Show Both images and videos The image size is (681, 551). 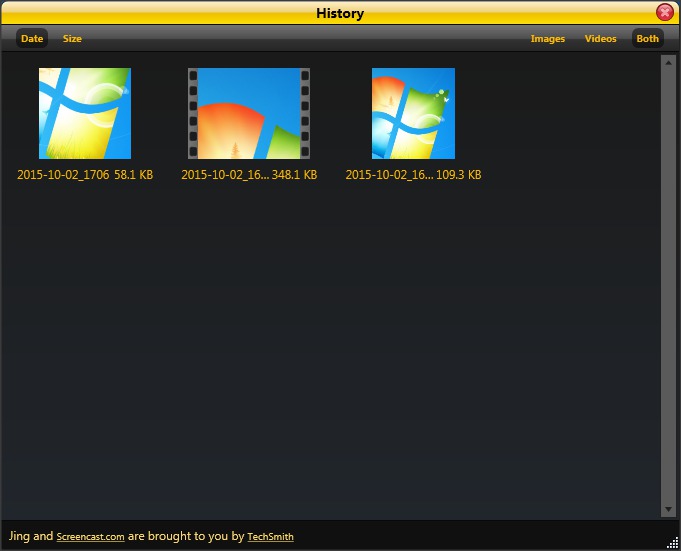647,39
